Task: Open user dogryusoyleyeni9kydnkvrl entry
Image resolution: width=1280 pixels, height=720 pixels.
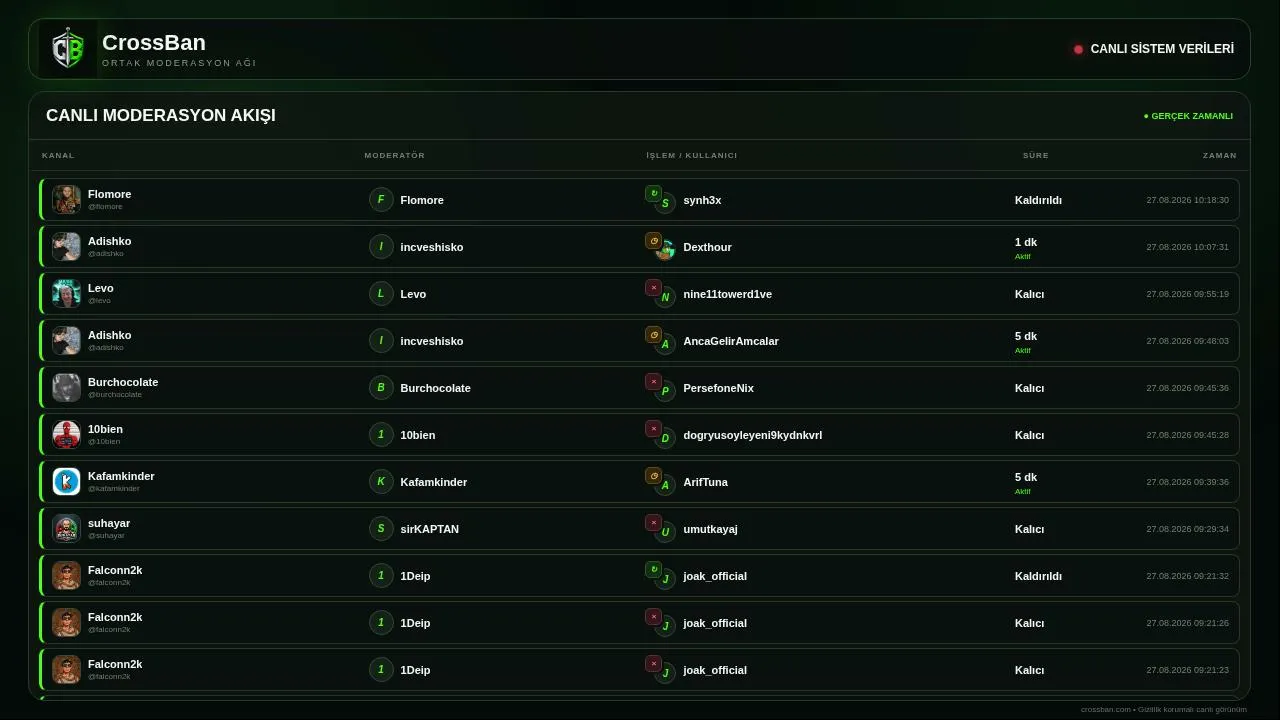Action: (x=752, y=435)
